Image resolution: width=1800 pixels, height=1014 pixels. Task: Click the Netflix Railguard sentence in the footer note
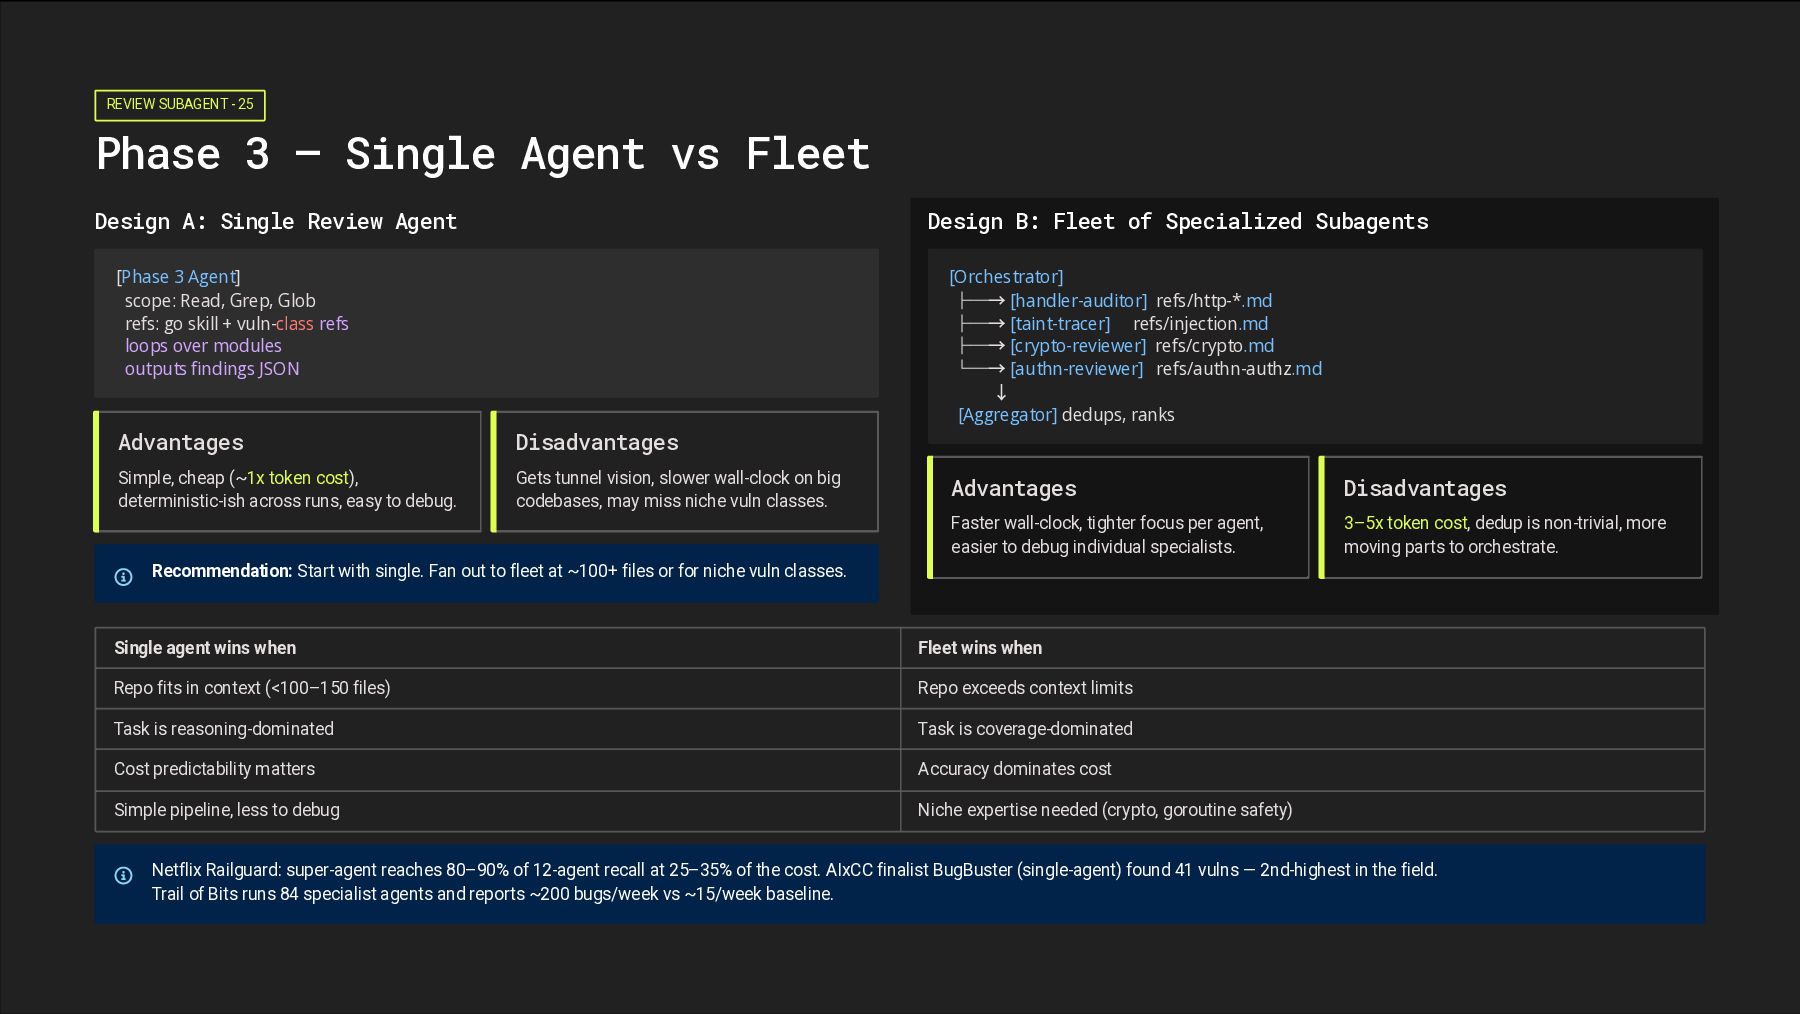click(486, 870)
